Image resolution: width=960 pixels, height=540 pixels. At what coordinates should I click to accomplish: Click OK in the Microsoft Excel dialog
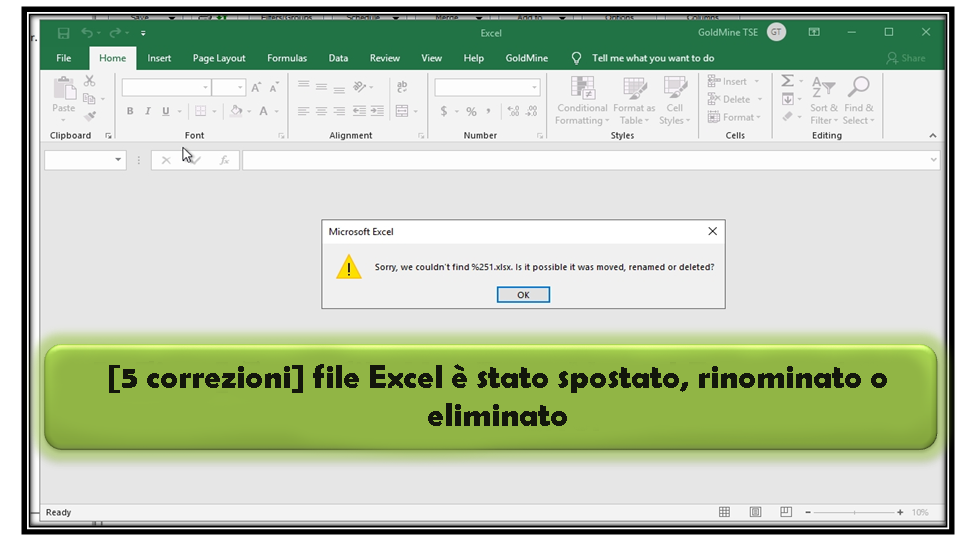coord(523,295)
